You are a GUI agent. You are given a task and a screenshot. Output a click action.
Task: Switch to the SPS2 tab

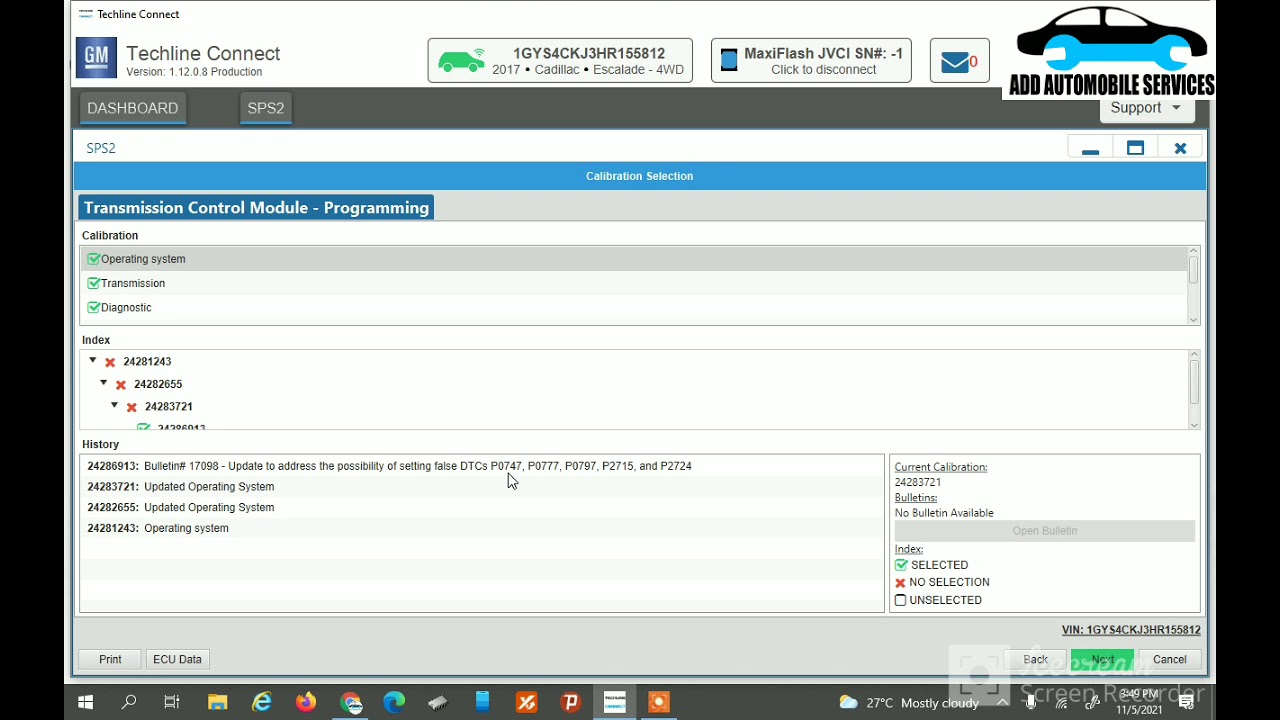pyautogui.click(x=266, y=108)
